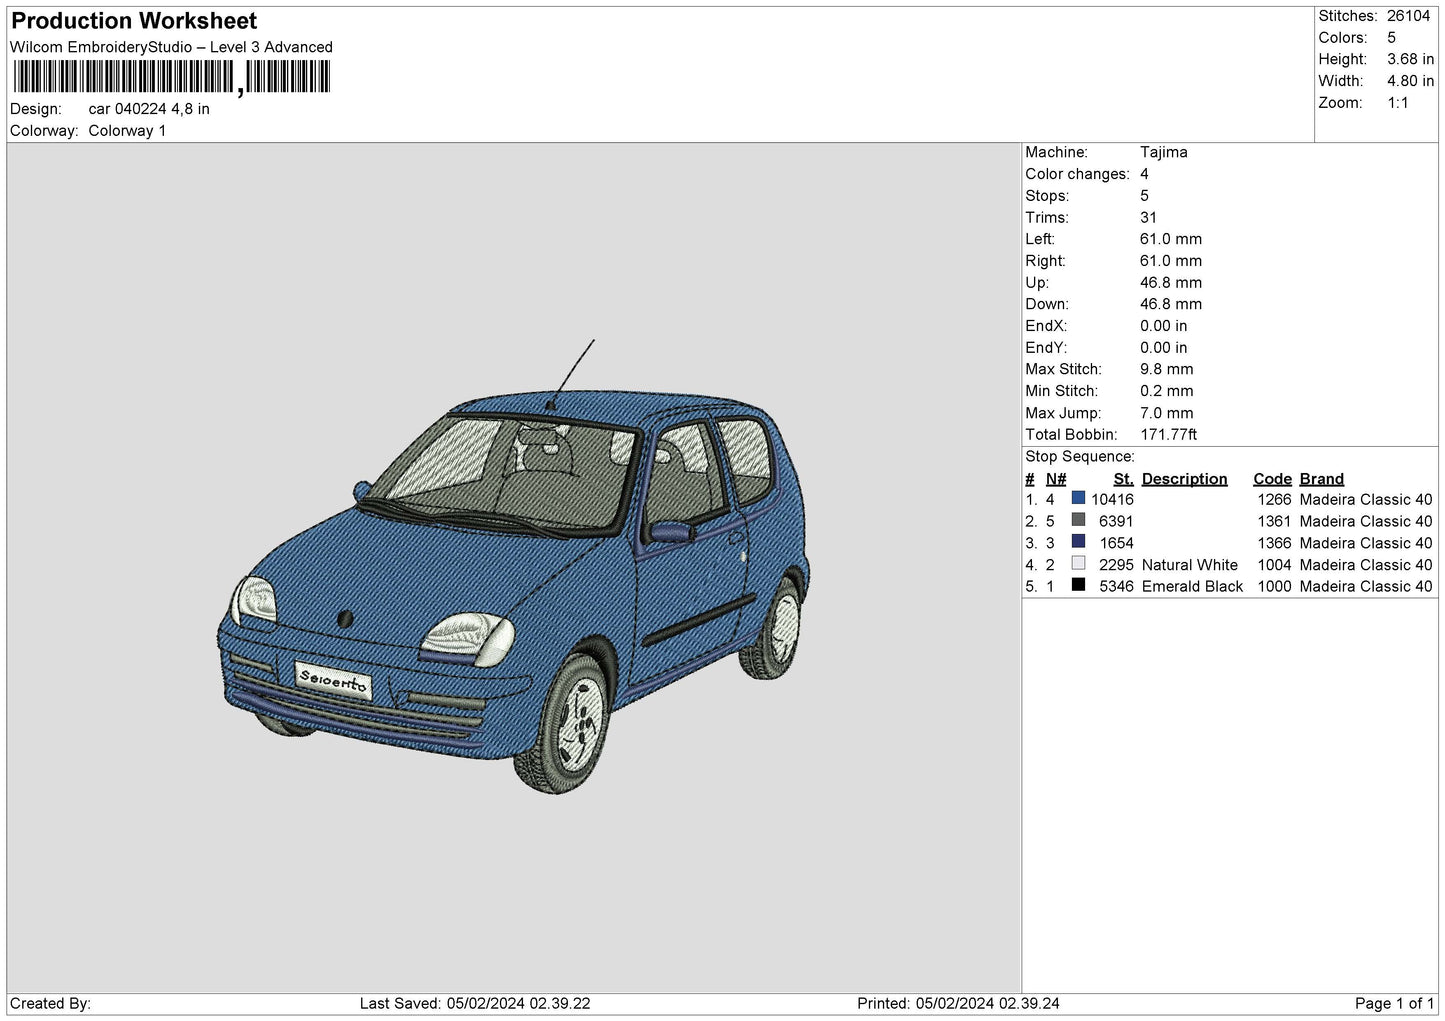
Task: Click the 'Stop Sequence:' label
Action: [x=1080, y=457]
